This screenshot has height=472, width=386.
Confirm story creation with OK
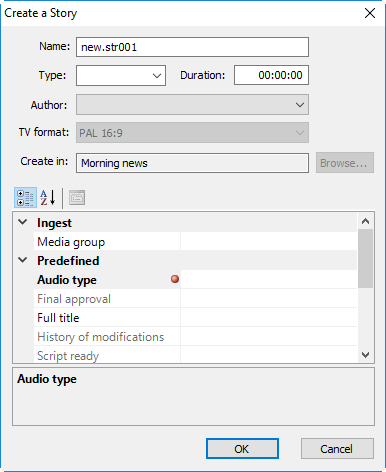(x=242, y=449)
